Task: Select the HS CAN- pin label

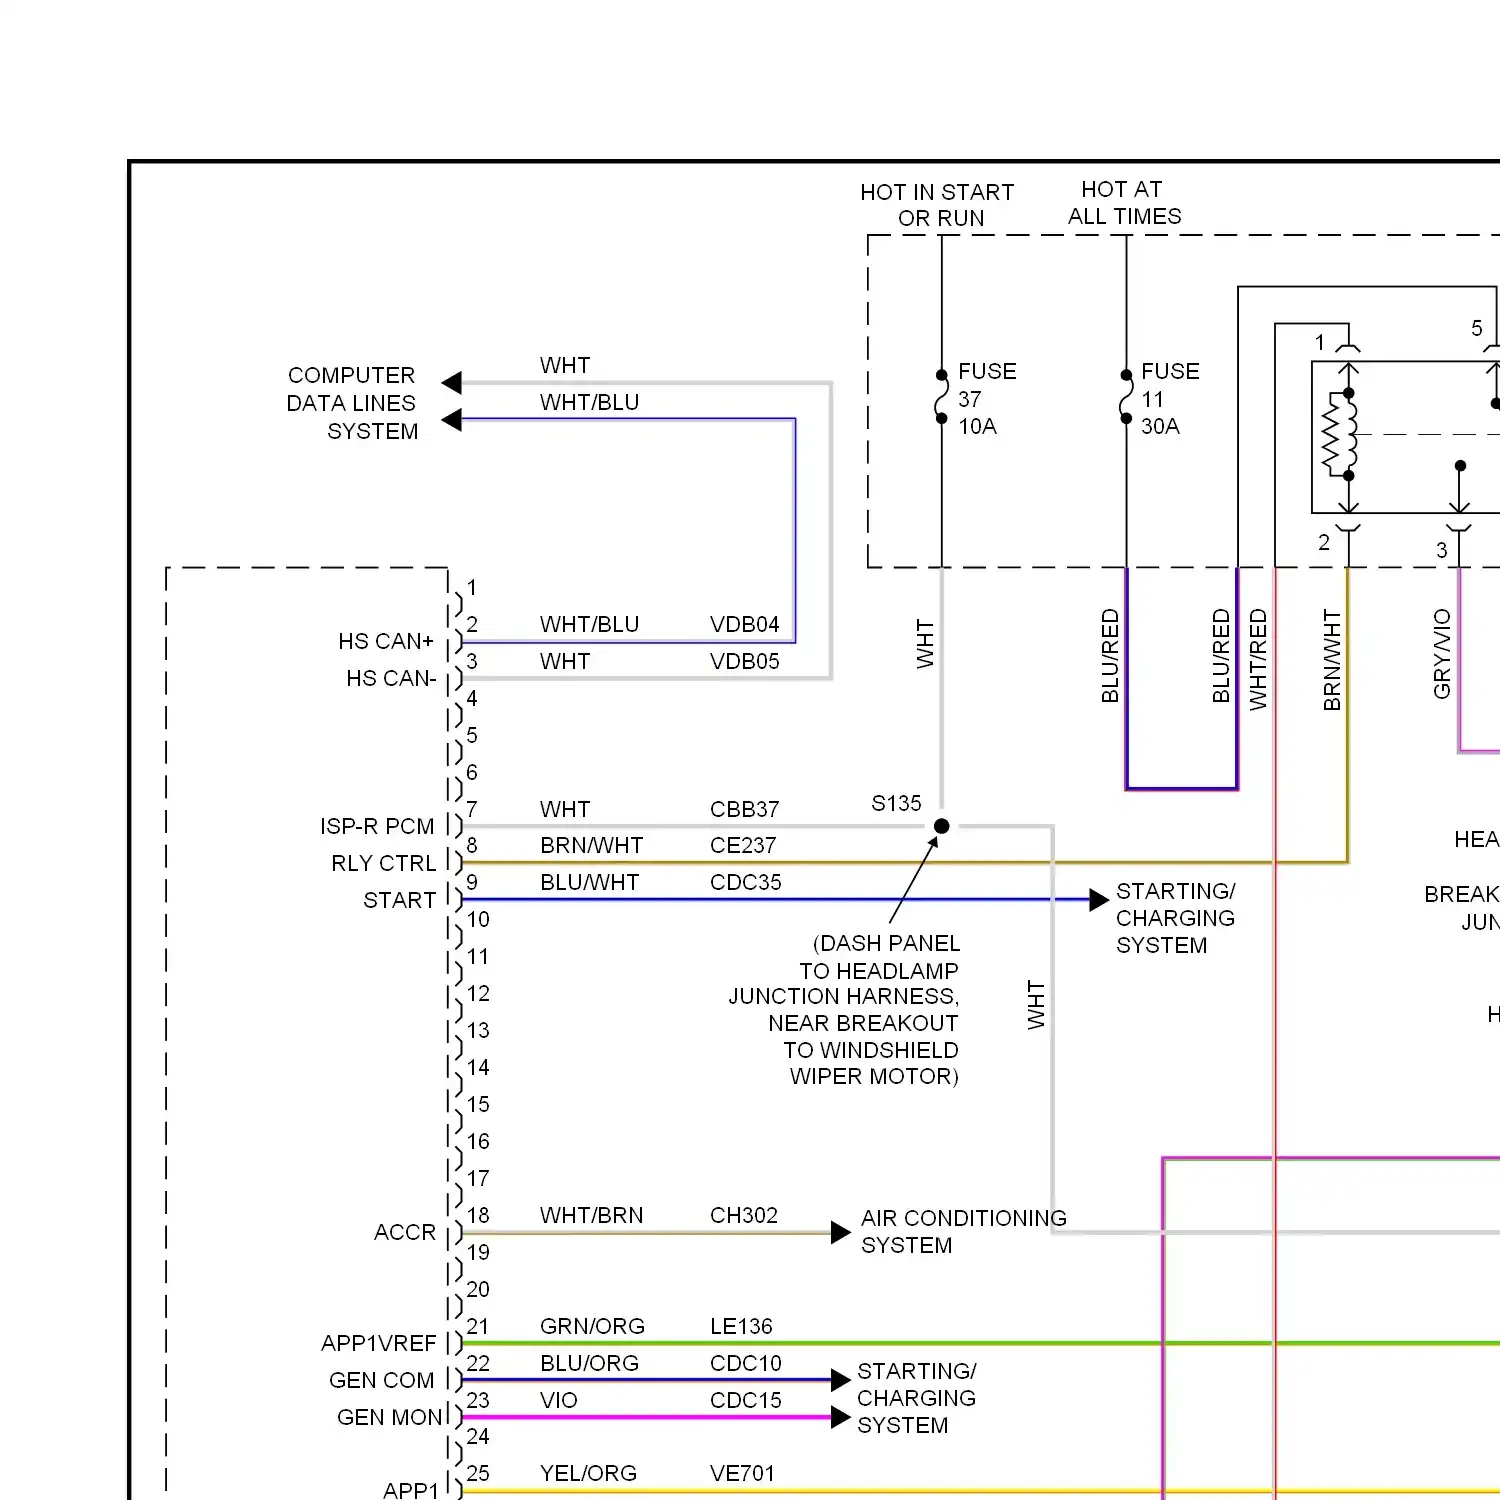Action: (x=391, y=678)
